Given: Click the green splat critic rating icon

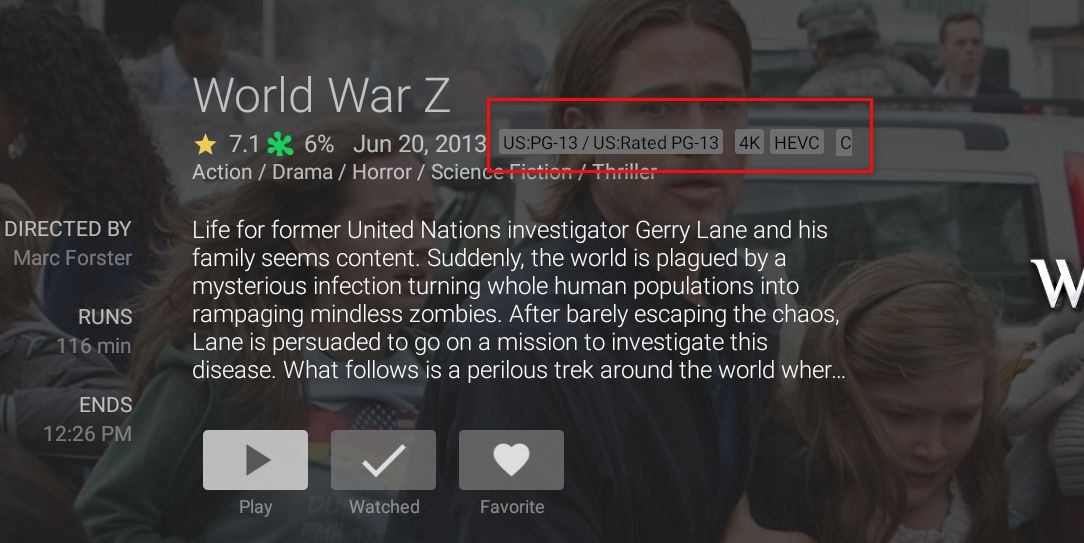Looking at the screenshot, I should 280,144.
